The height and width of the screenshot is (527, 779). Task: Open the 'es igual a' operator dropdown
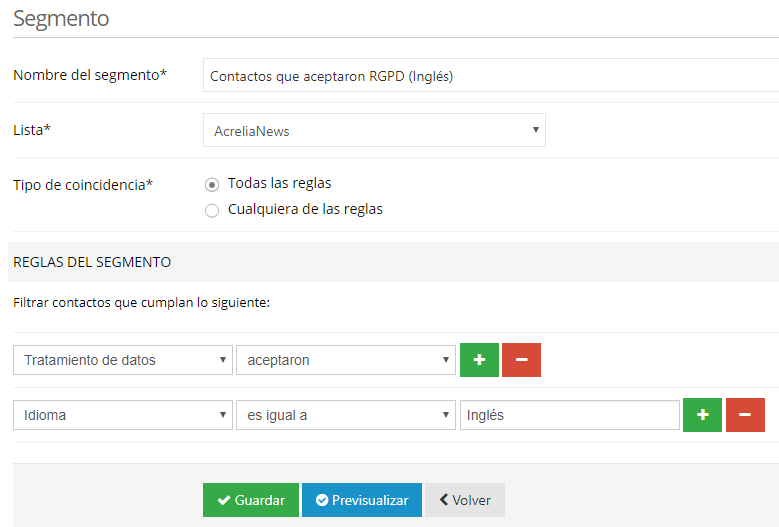pos(346,415)
